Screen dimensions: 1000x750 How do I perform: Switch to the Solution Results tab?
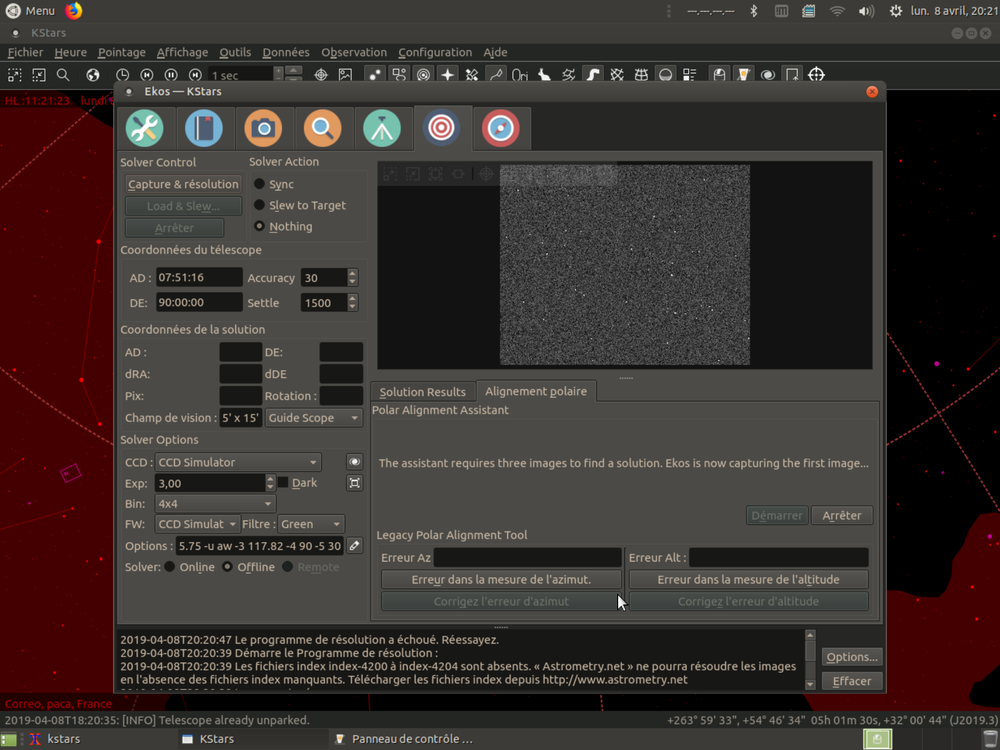click(x=422, y=392)
